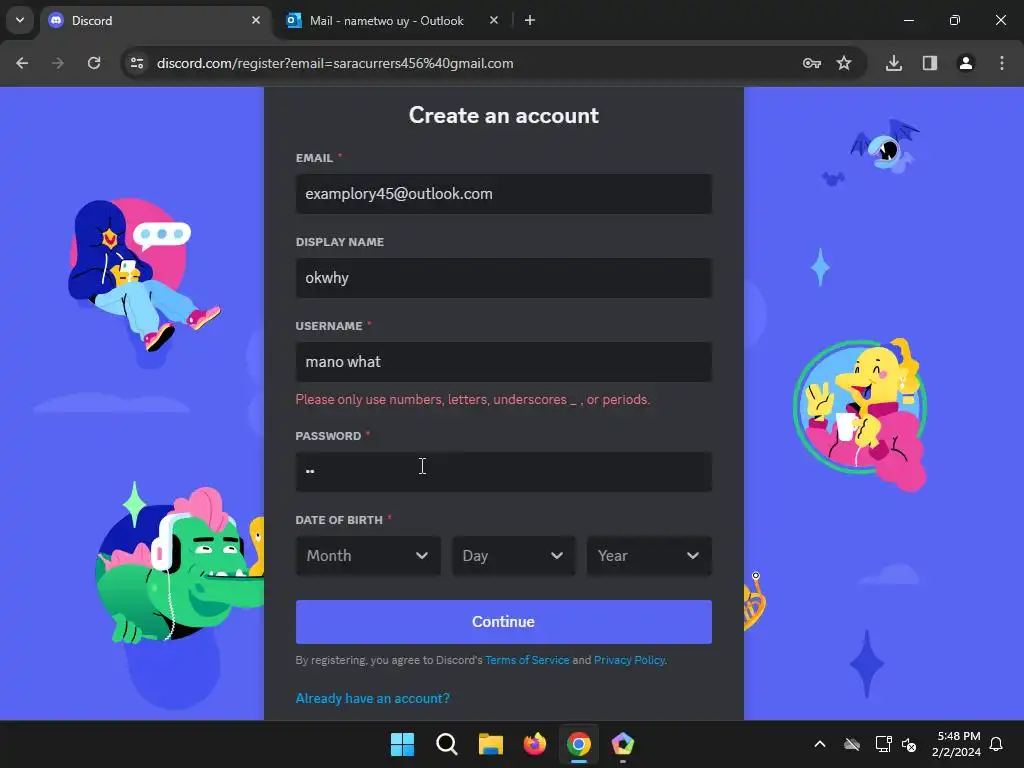Click the address bar URL
The height and width of the screenshot is (768, 1024).
[x=335, y=63]
